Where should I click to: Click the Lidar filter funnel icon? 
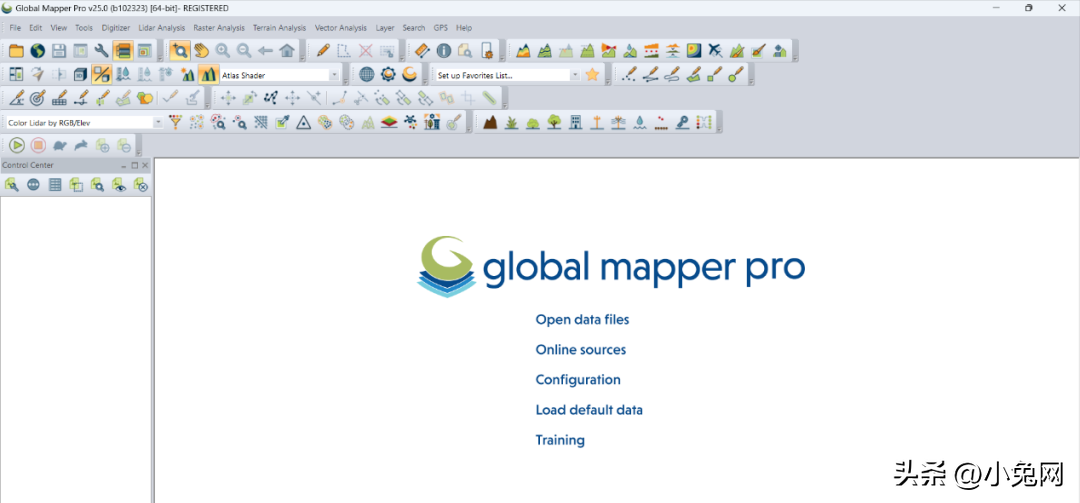click(176, 123)
